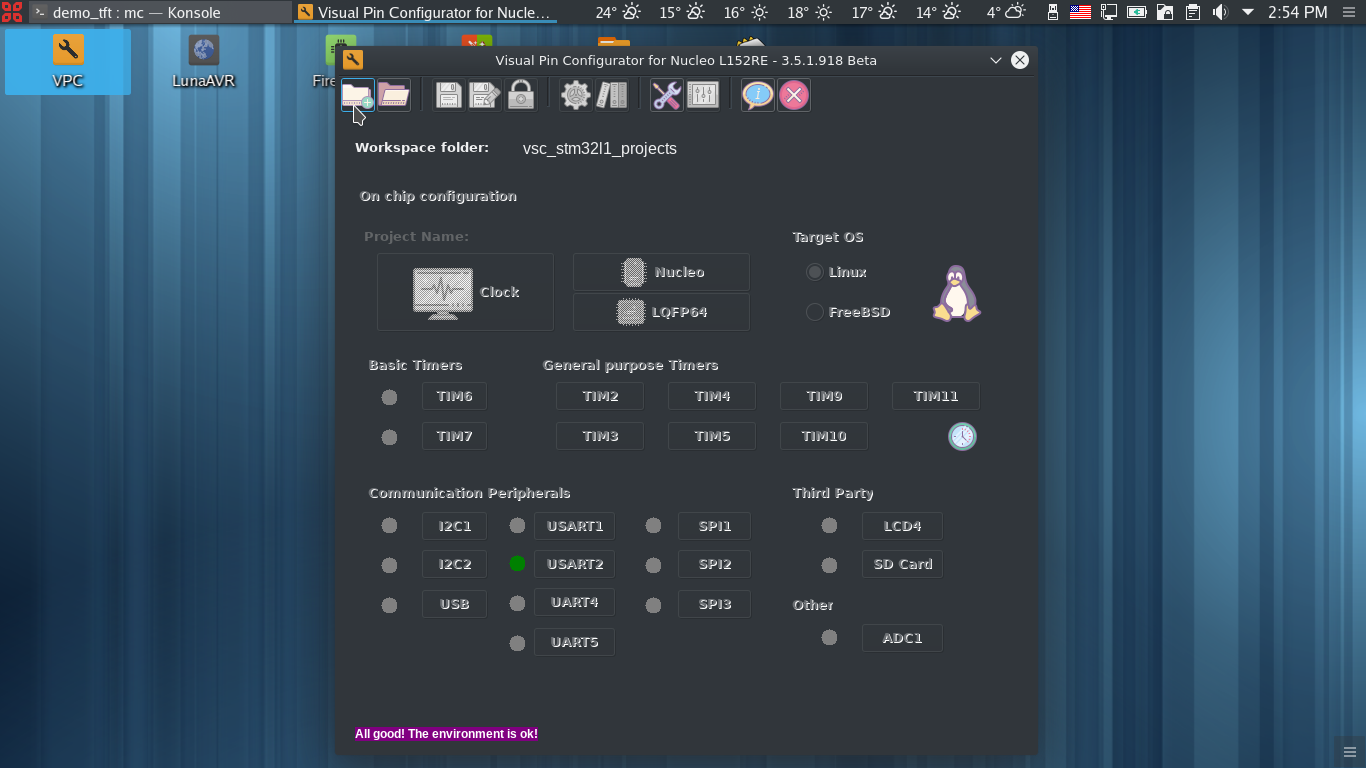Toggle the green USART2 indicator
The height and width of the screenshot is (768, 1366).
click(x=517, y=564)
